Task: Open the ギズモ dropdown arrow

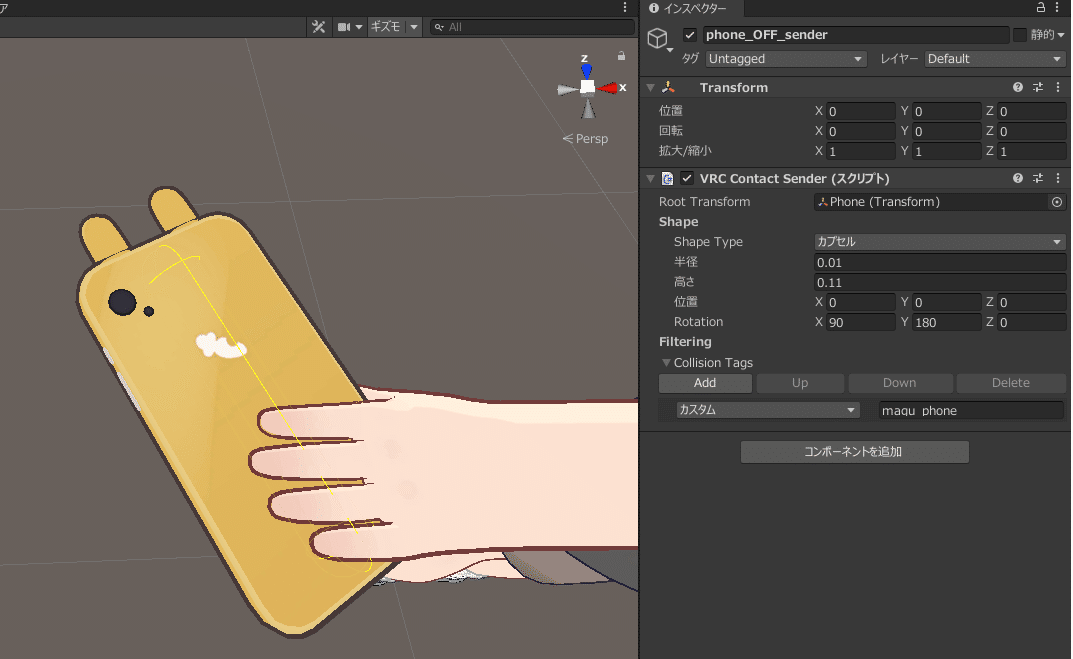Action: [x=413, y=27]
